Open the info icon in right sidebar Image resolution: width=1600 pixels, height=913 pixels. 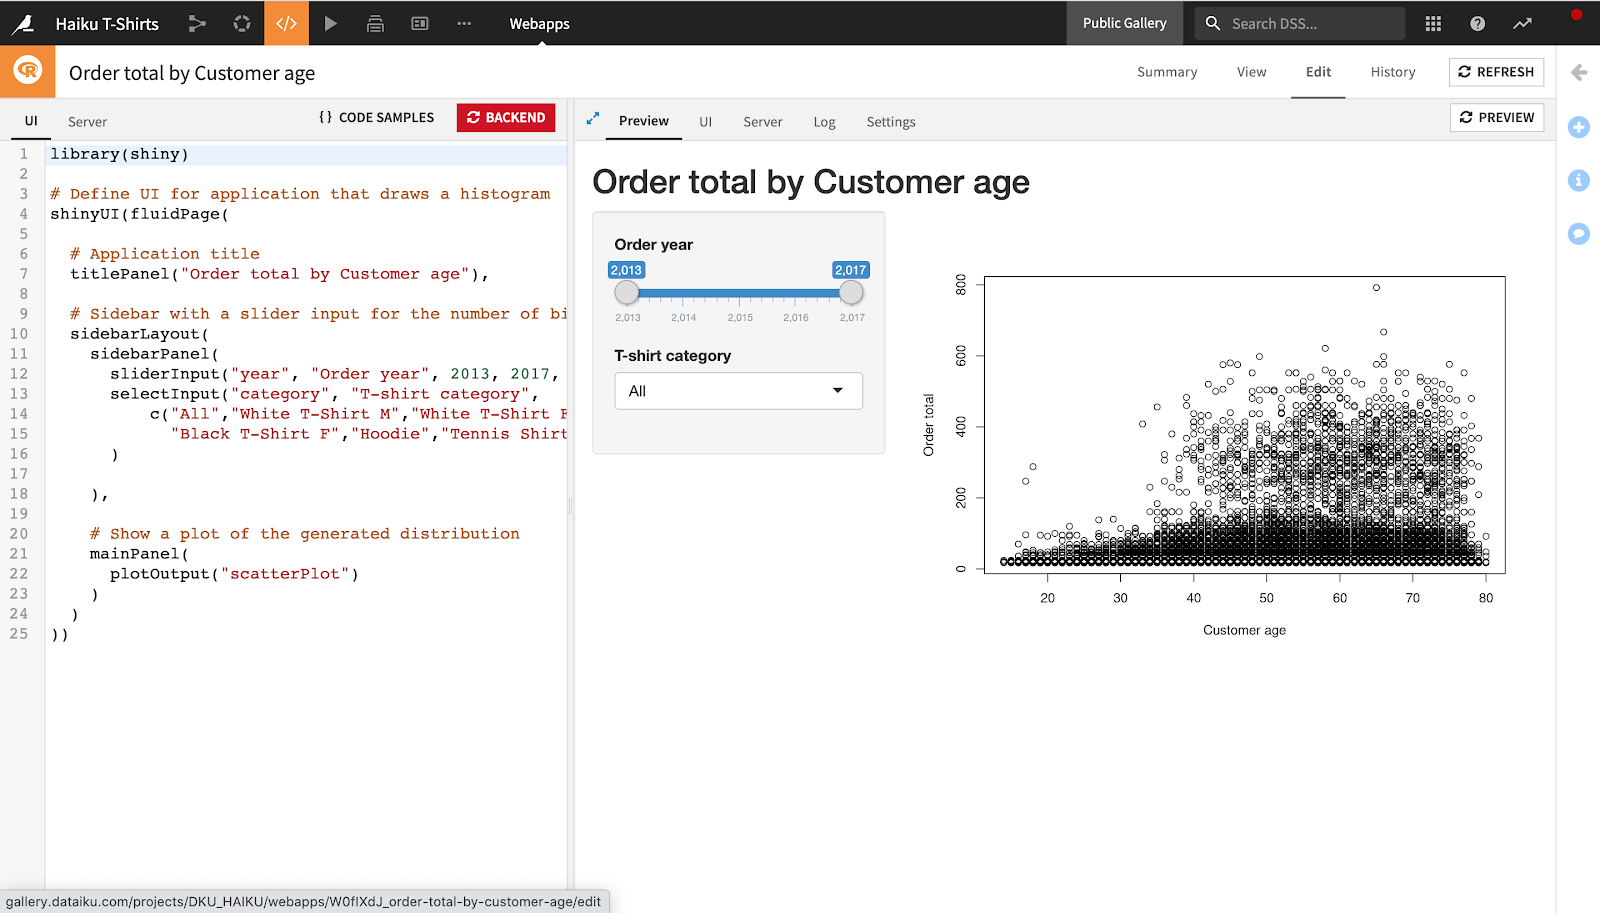coord(1579,180)
